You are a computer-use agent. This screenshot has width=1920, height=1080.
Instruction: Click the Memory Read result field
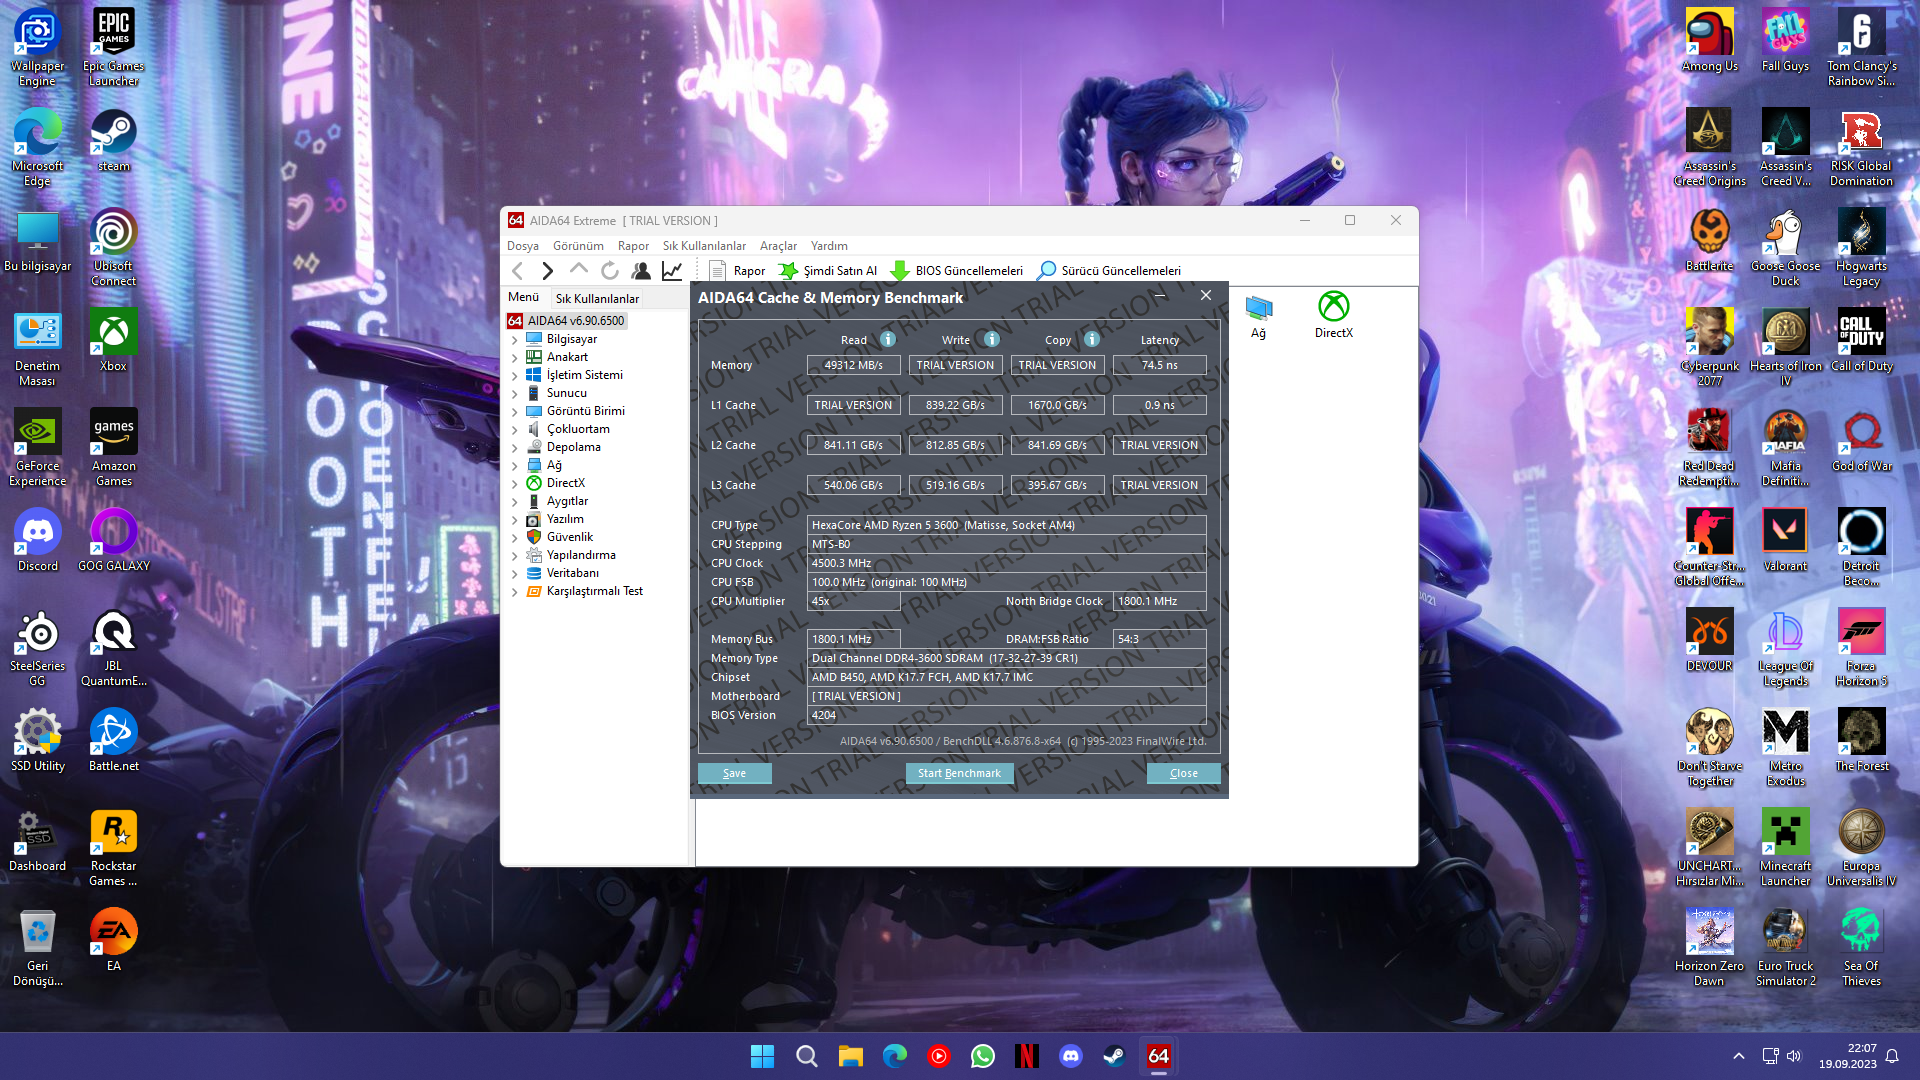[853, 365]
